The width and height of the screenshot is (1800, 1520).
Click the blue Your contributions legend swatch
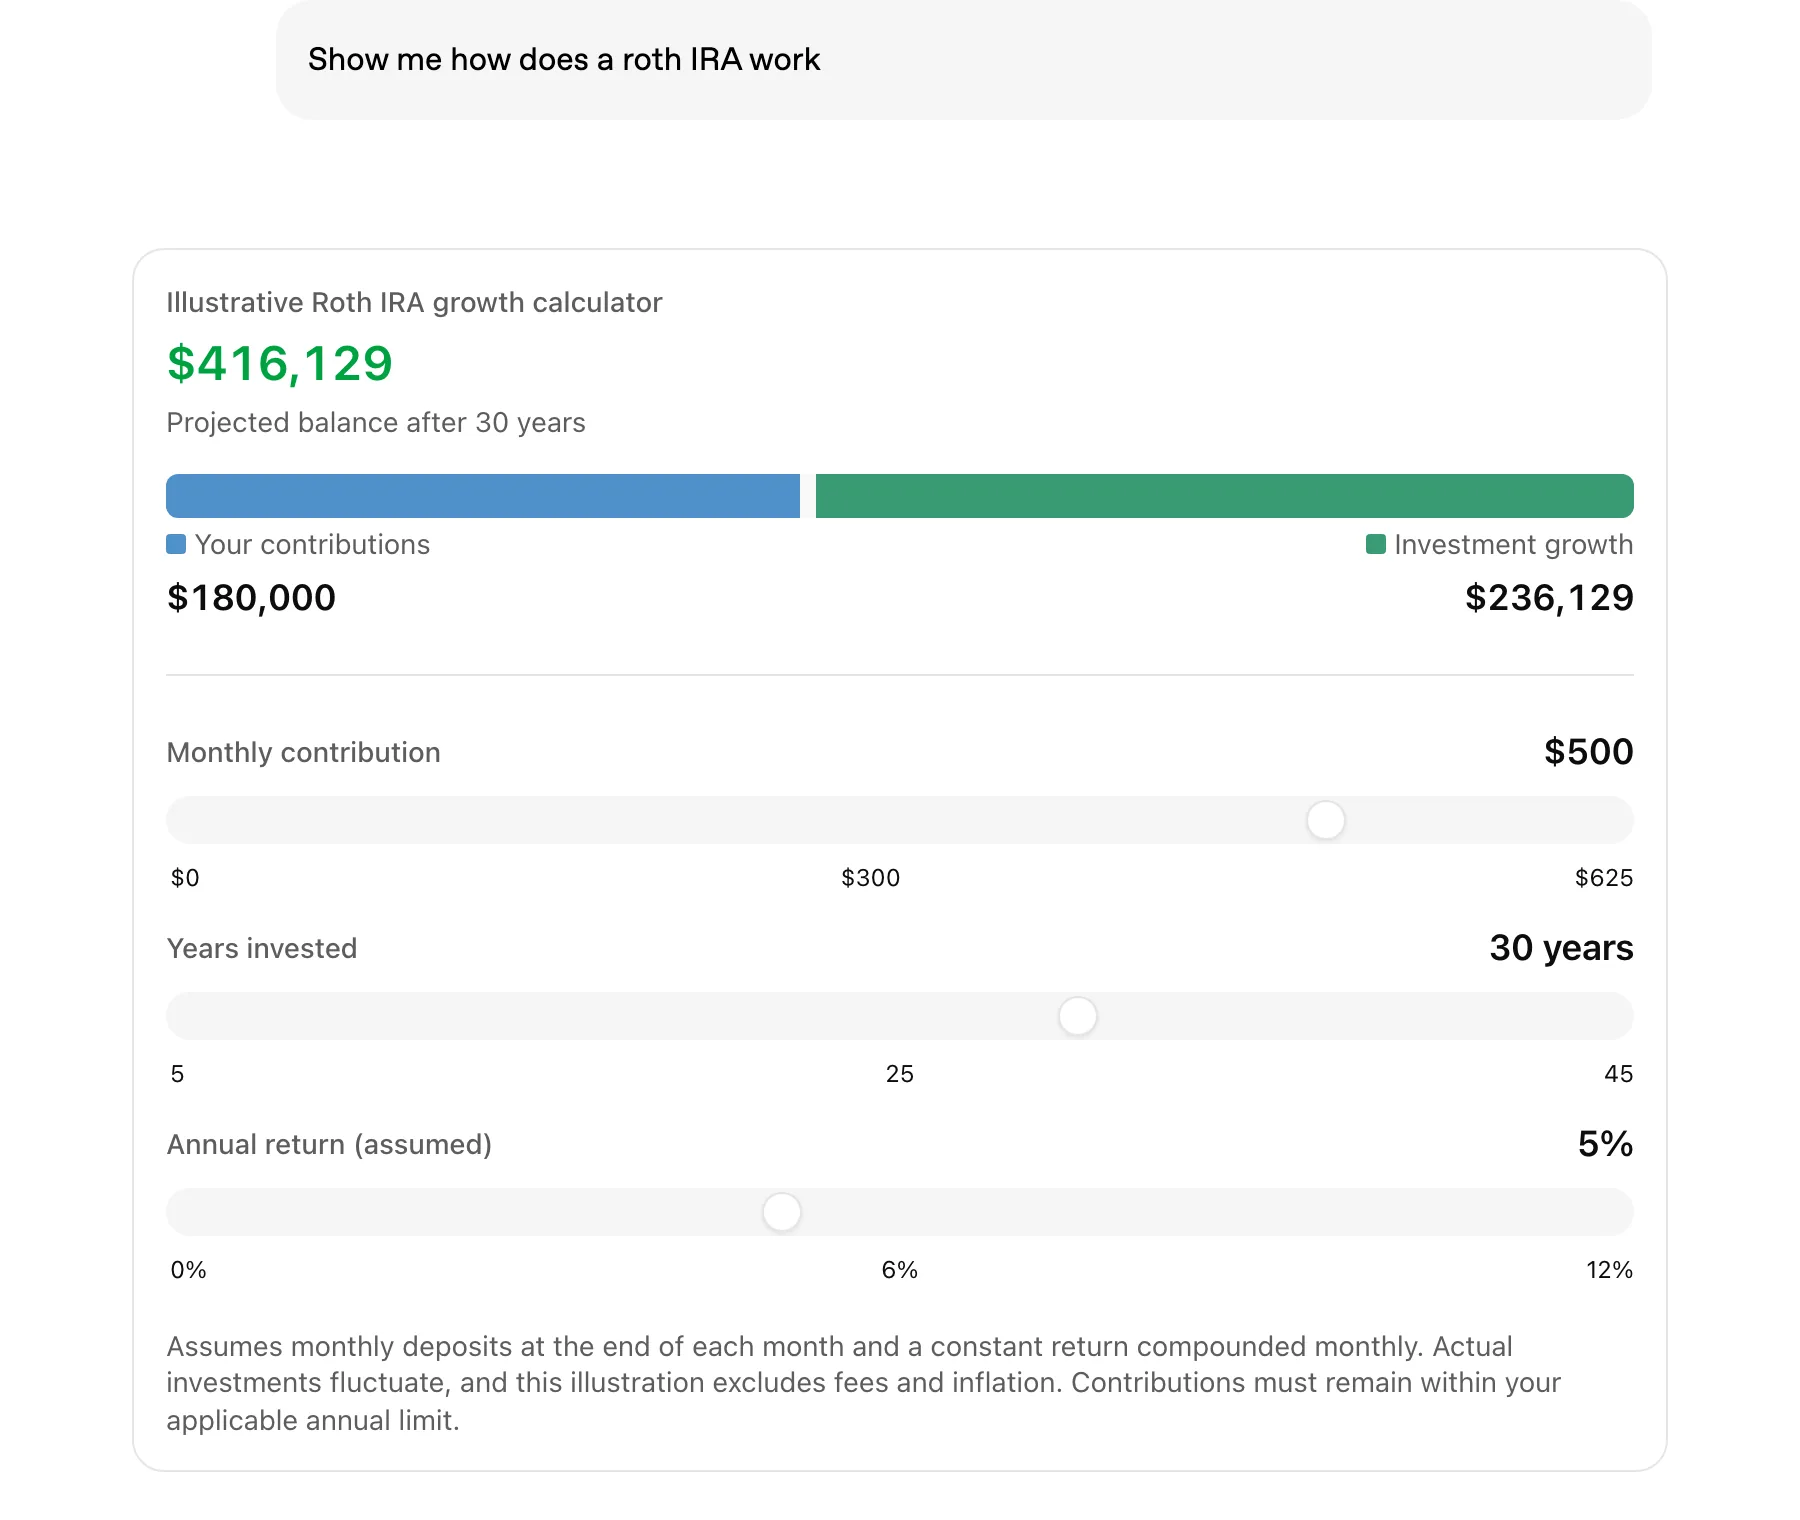click(176, 544)
